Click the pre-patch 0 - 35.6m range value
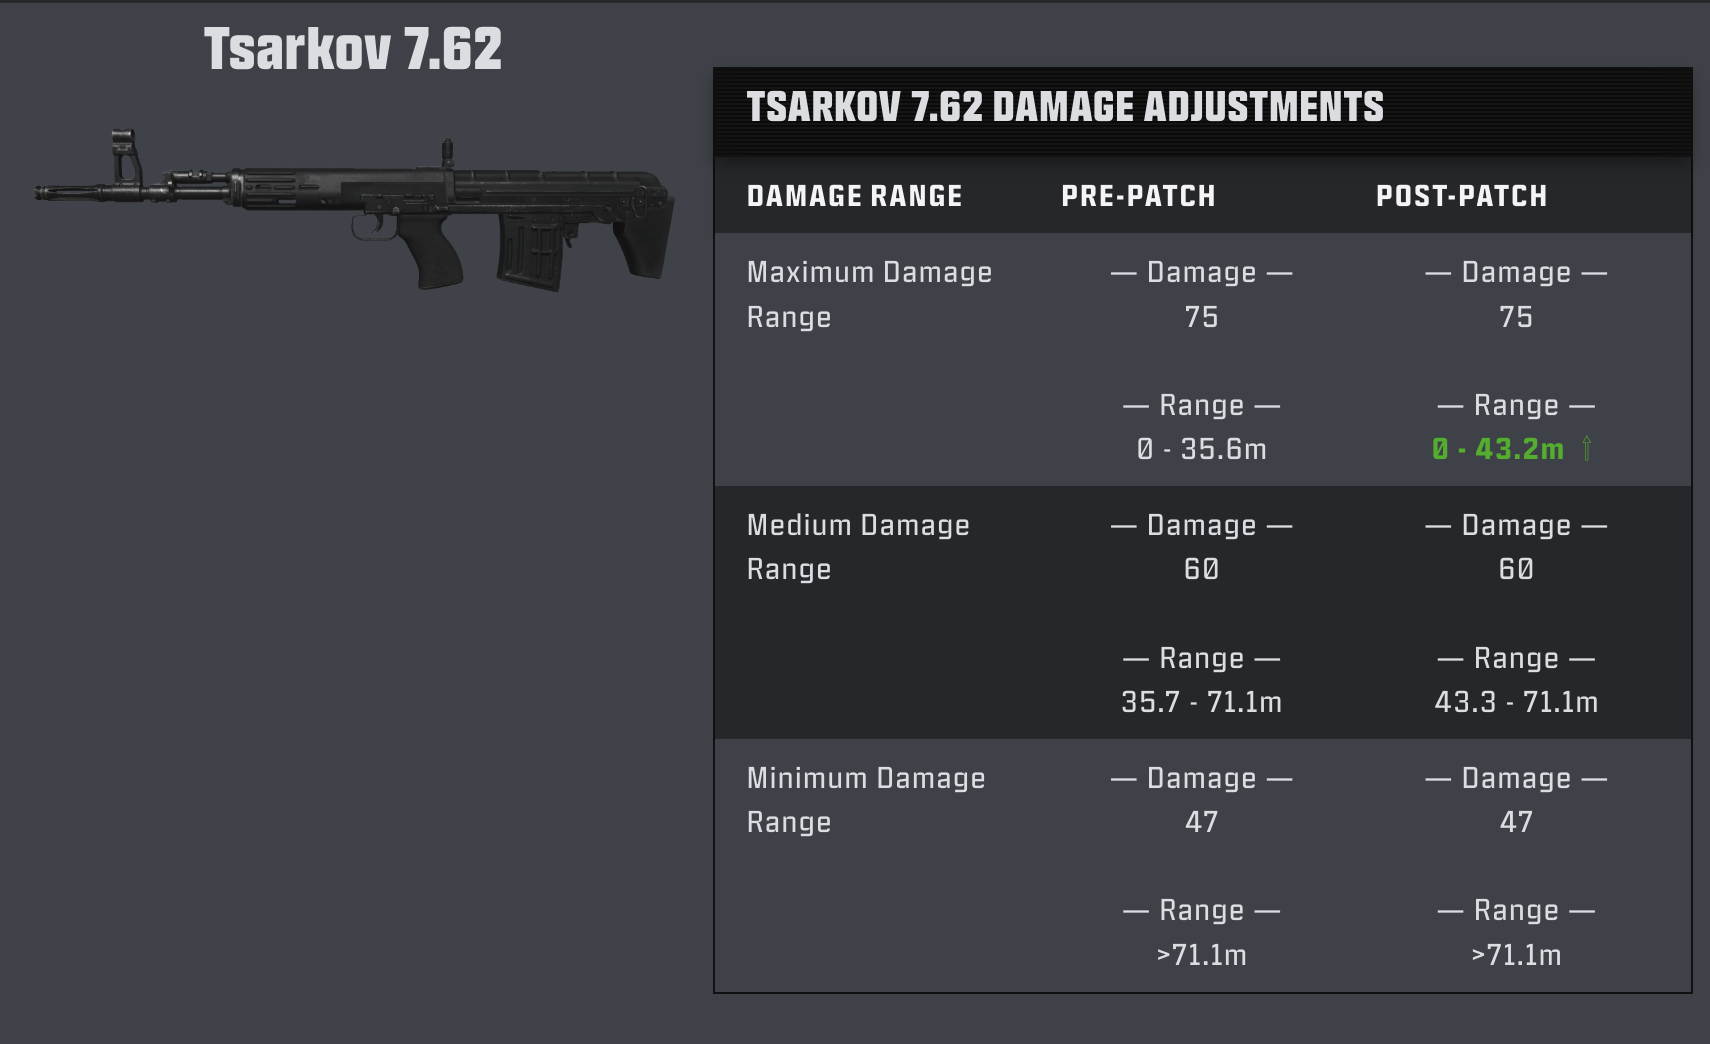The width and height of the screenshot is (1710, 1044). [x=1201, y=449]
